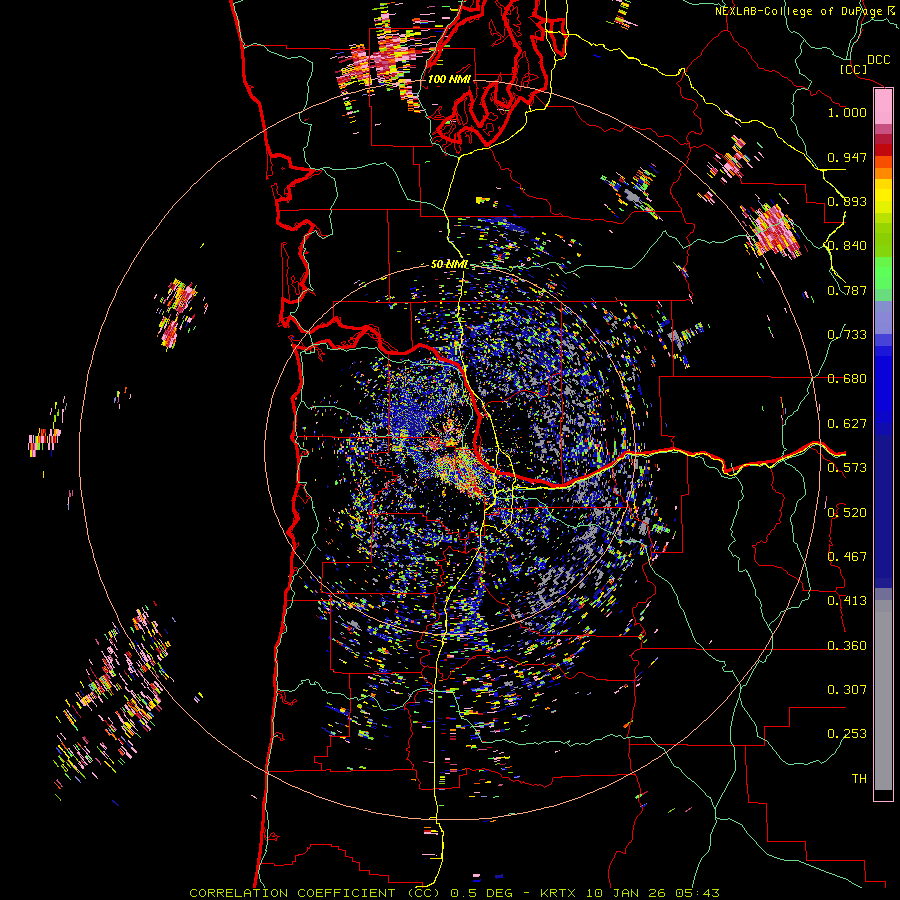Click the 0.413 legend value

847,601
